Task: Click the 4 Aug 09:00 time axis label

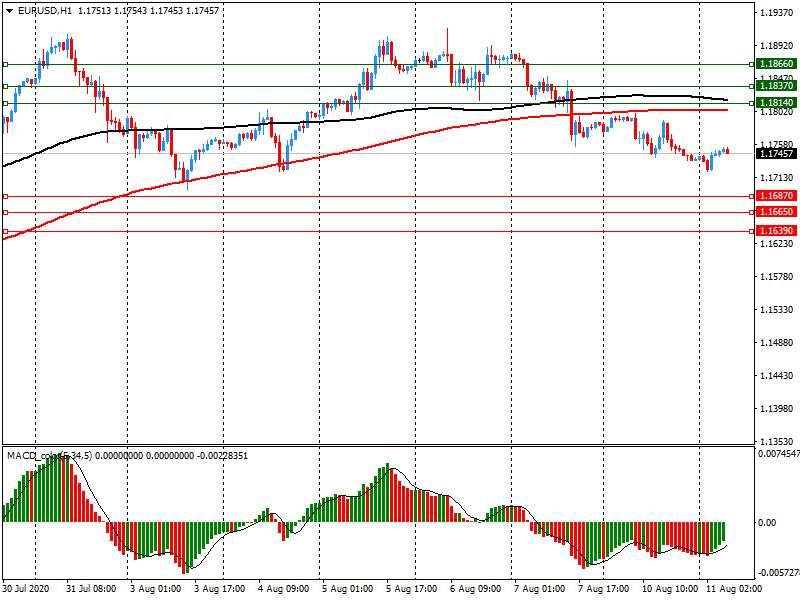Action: [284, 589]
